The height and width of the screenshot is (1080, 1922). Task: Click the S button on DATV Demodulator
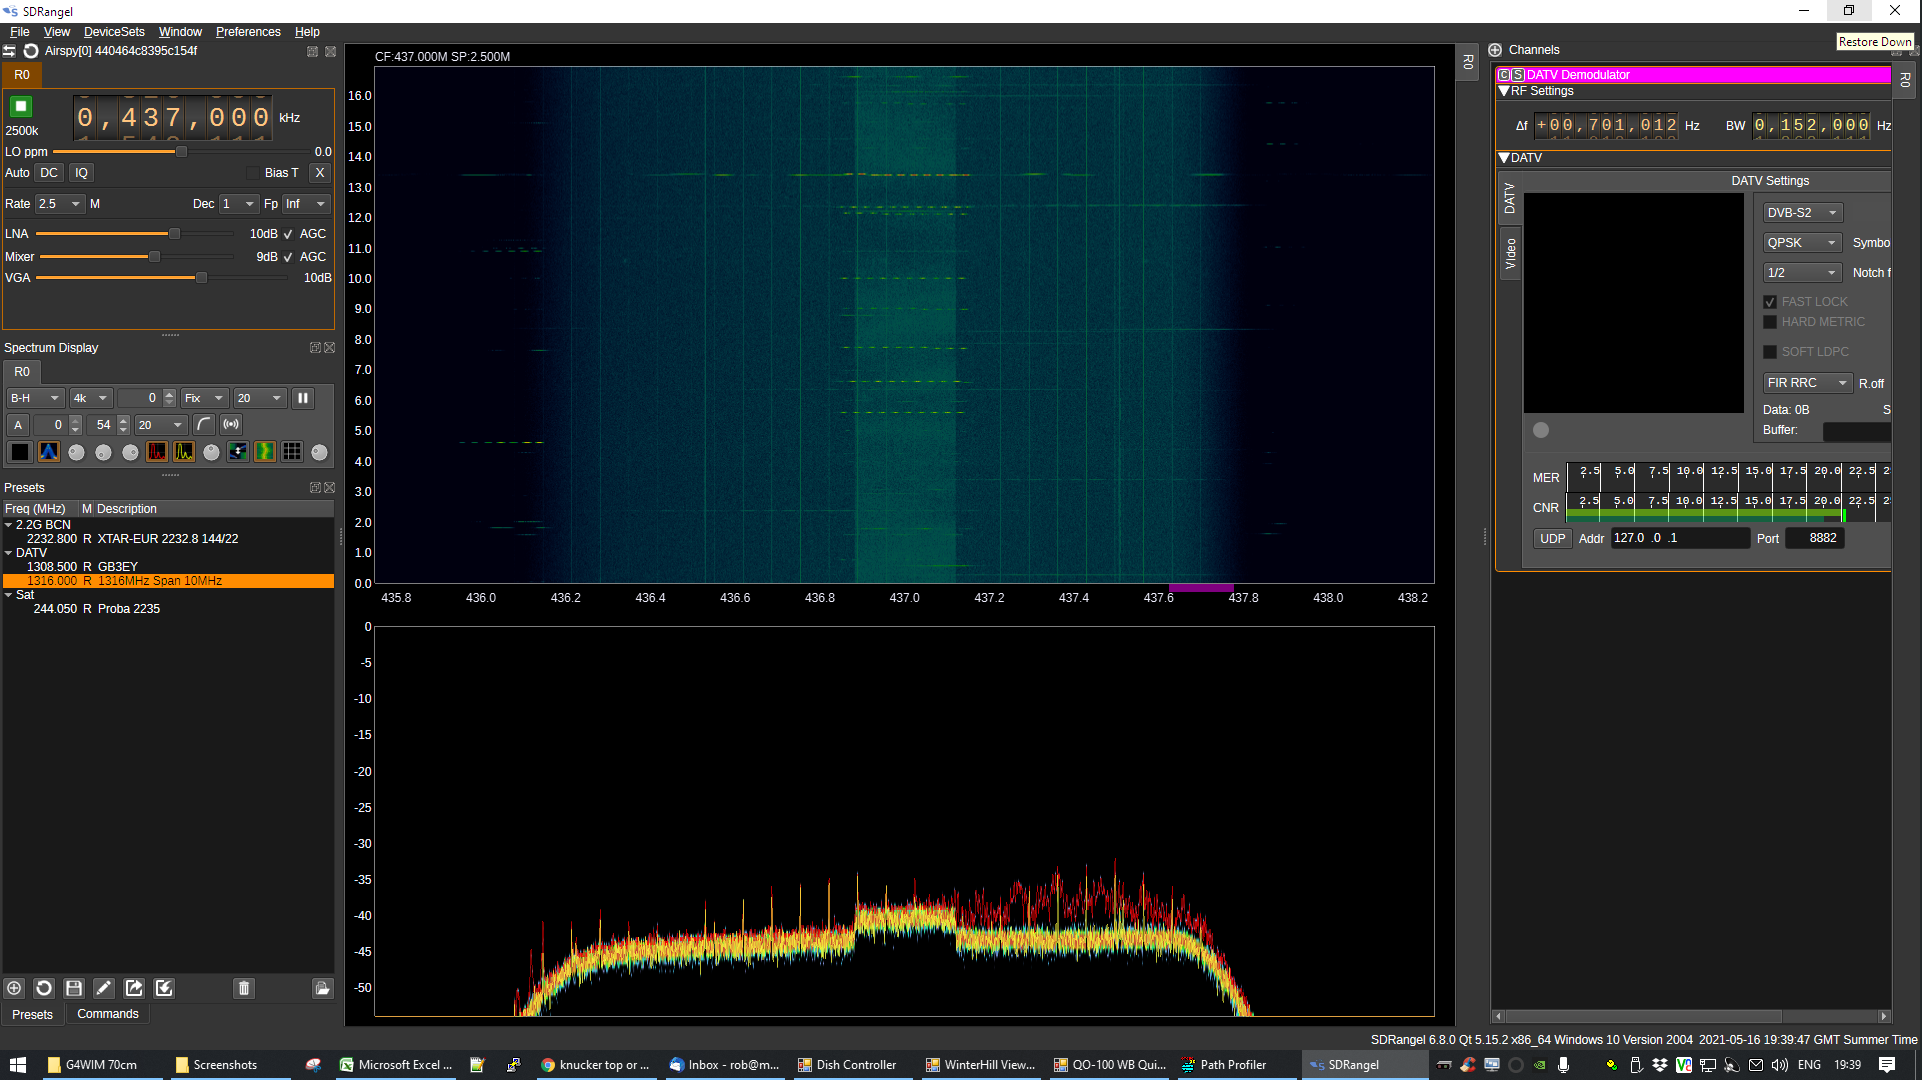pyautogui.click(x=1518, y=75)
